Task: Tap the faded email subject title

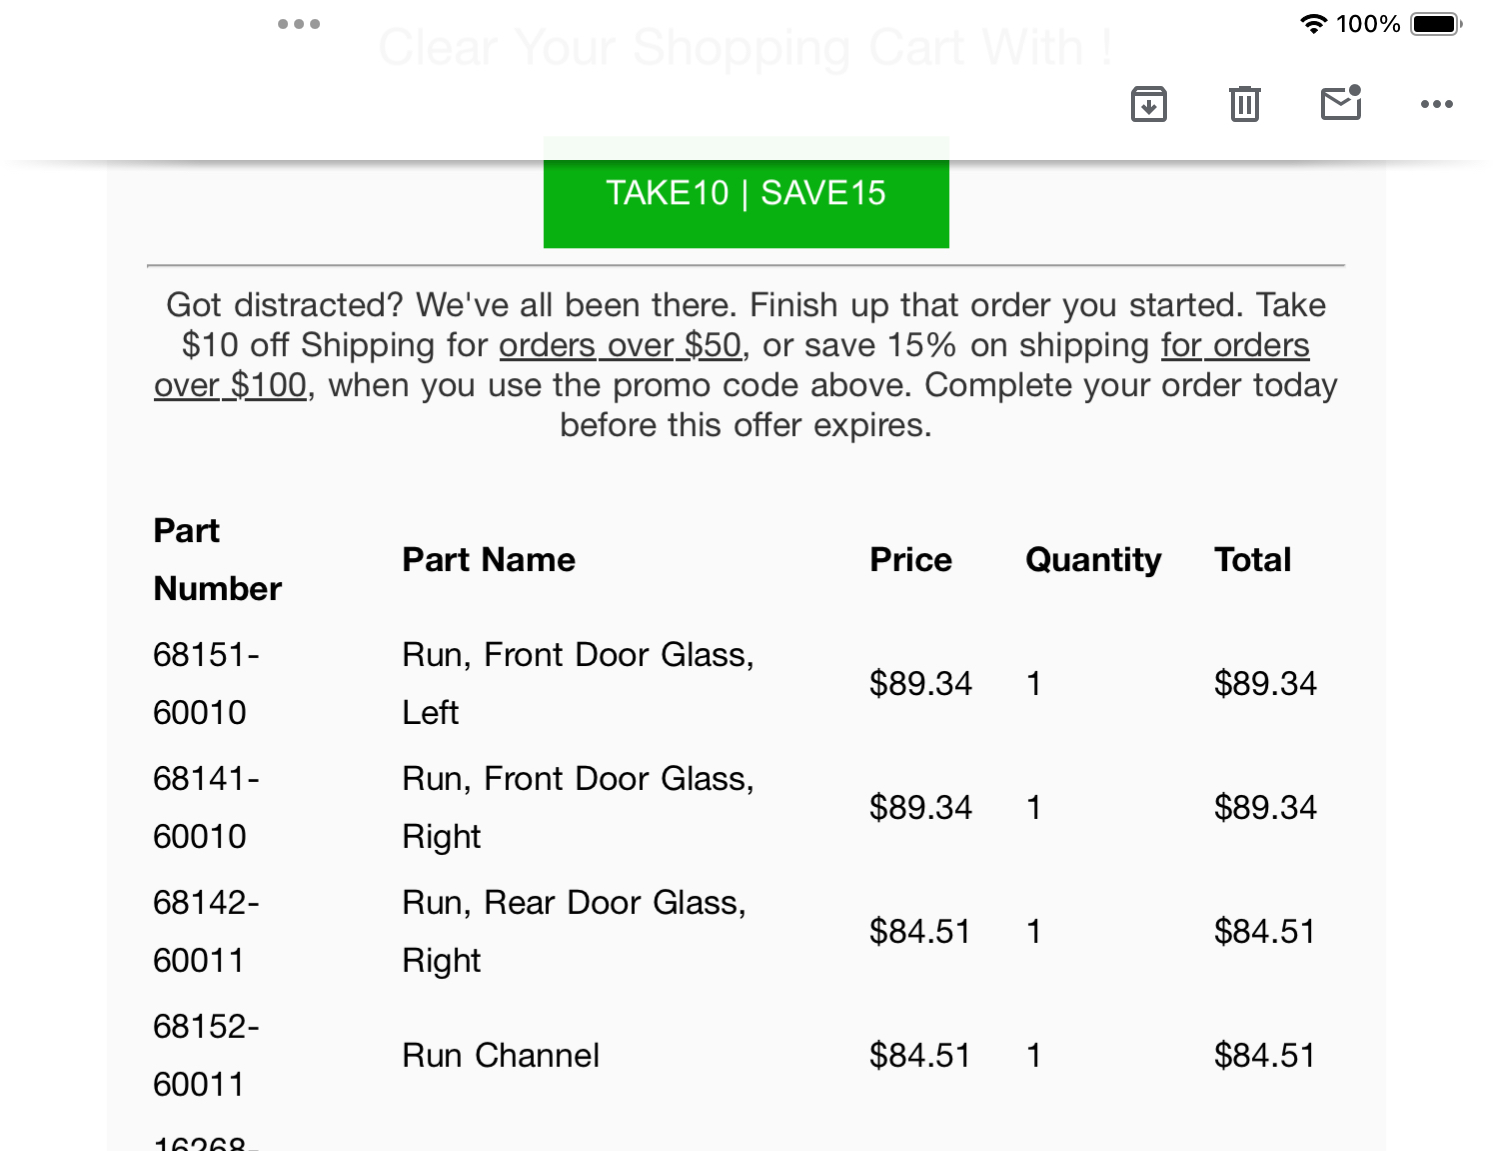Action: [745, 47]
